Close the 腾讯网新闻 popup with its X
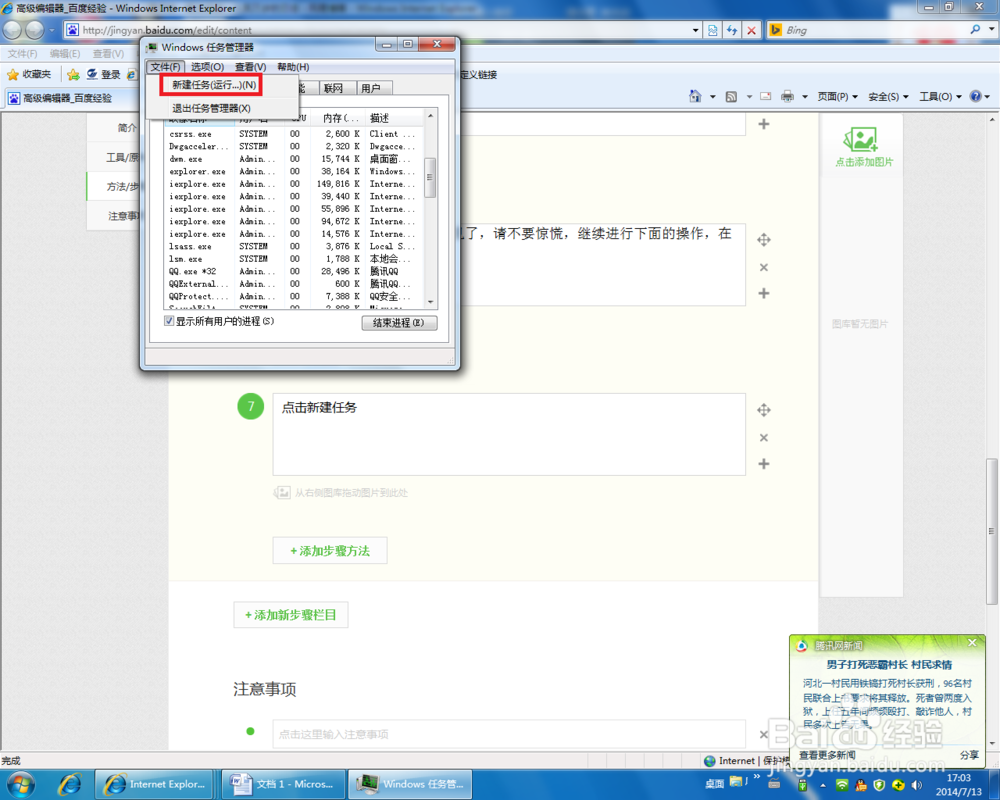The height and width of the screenshot is (800, 1000). pos(972,643)
